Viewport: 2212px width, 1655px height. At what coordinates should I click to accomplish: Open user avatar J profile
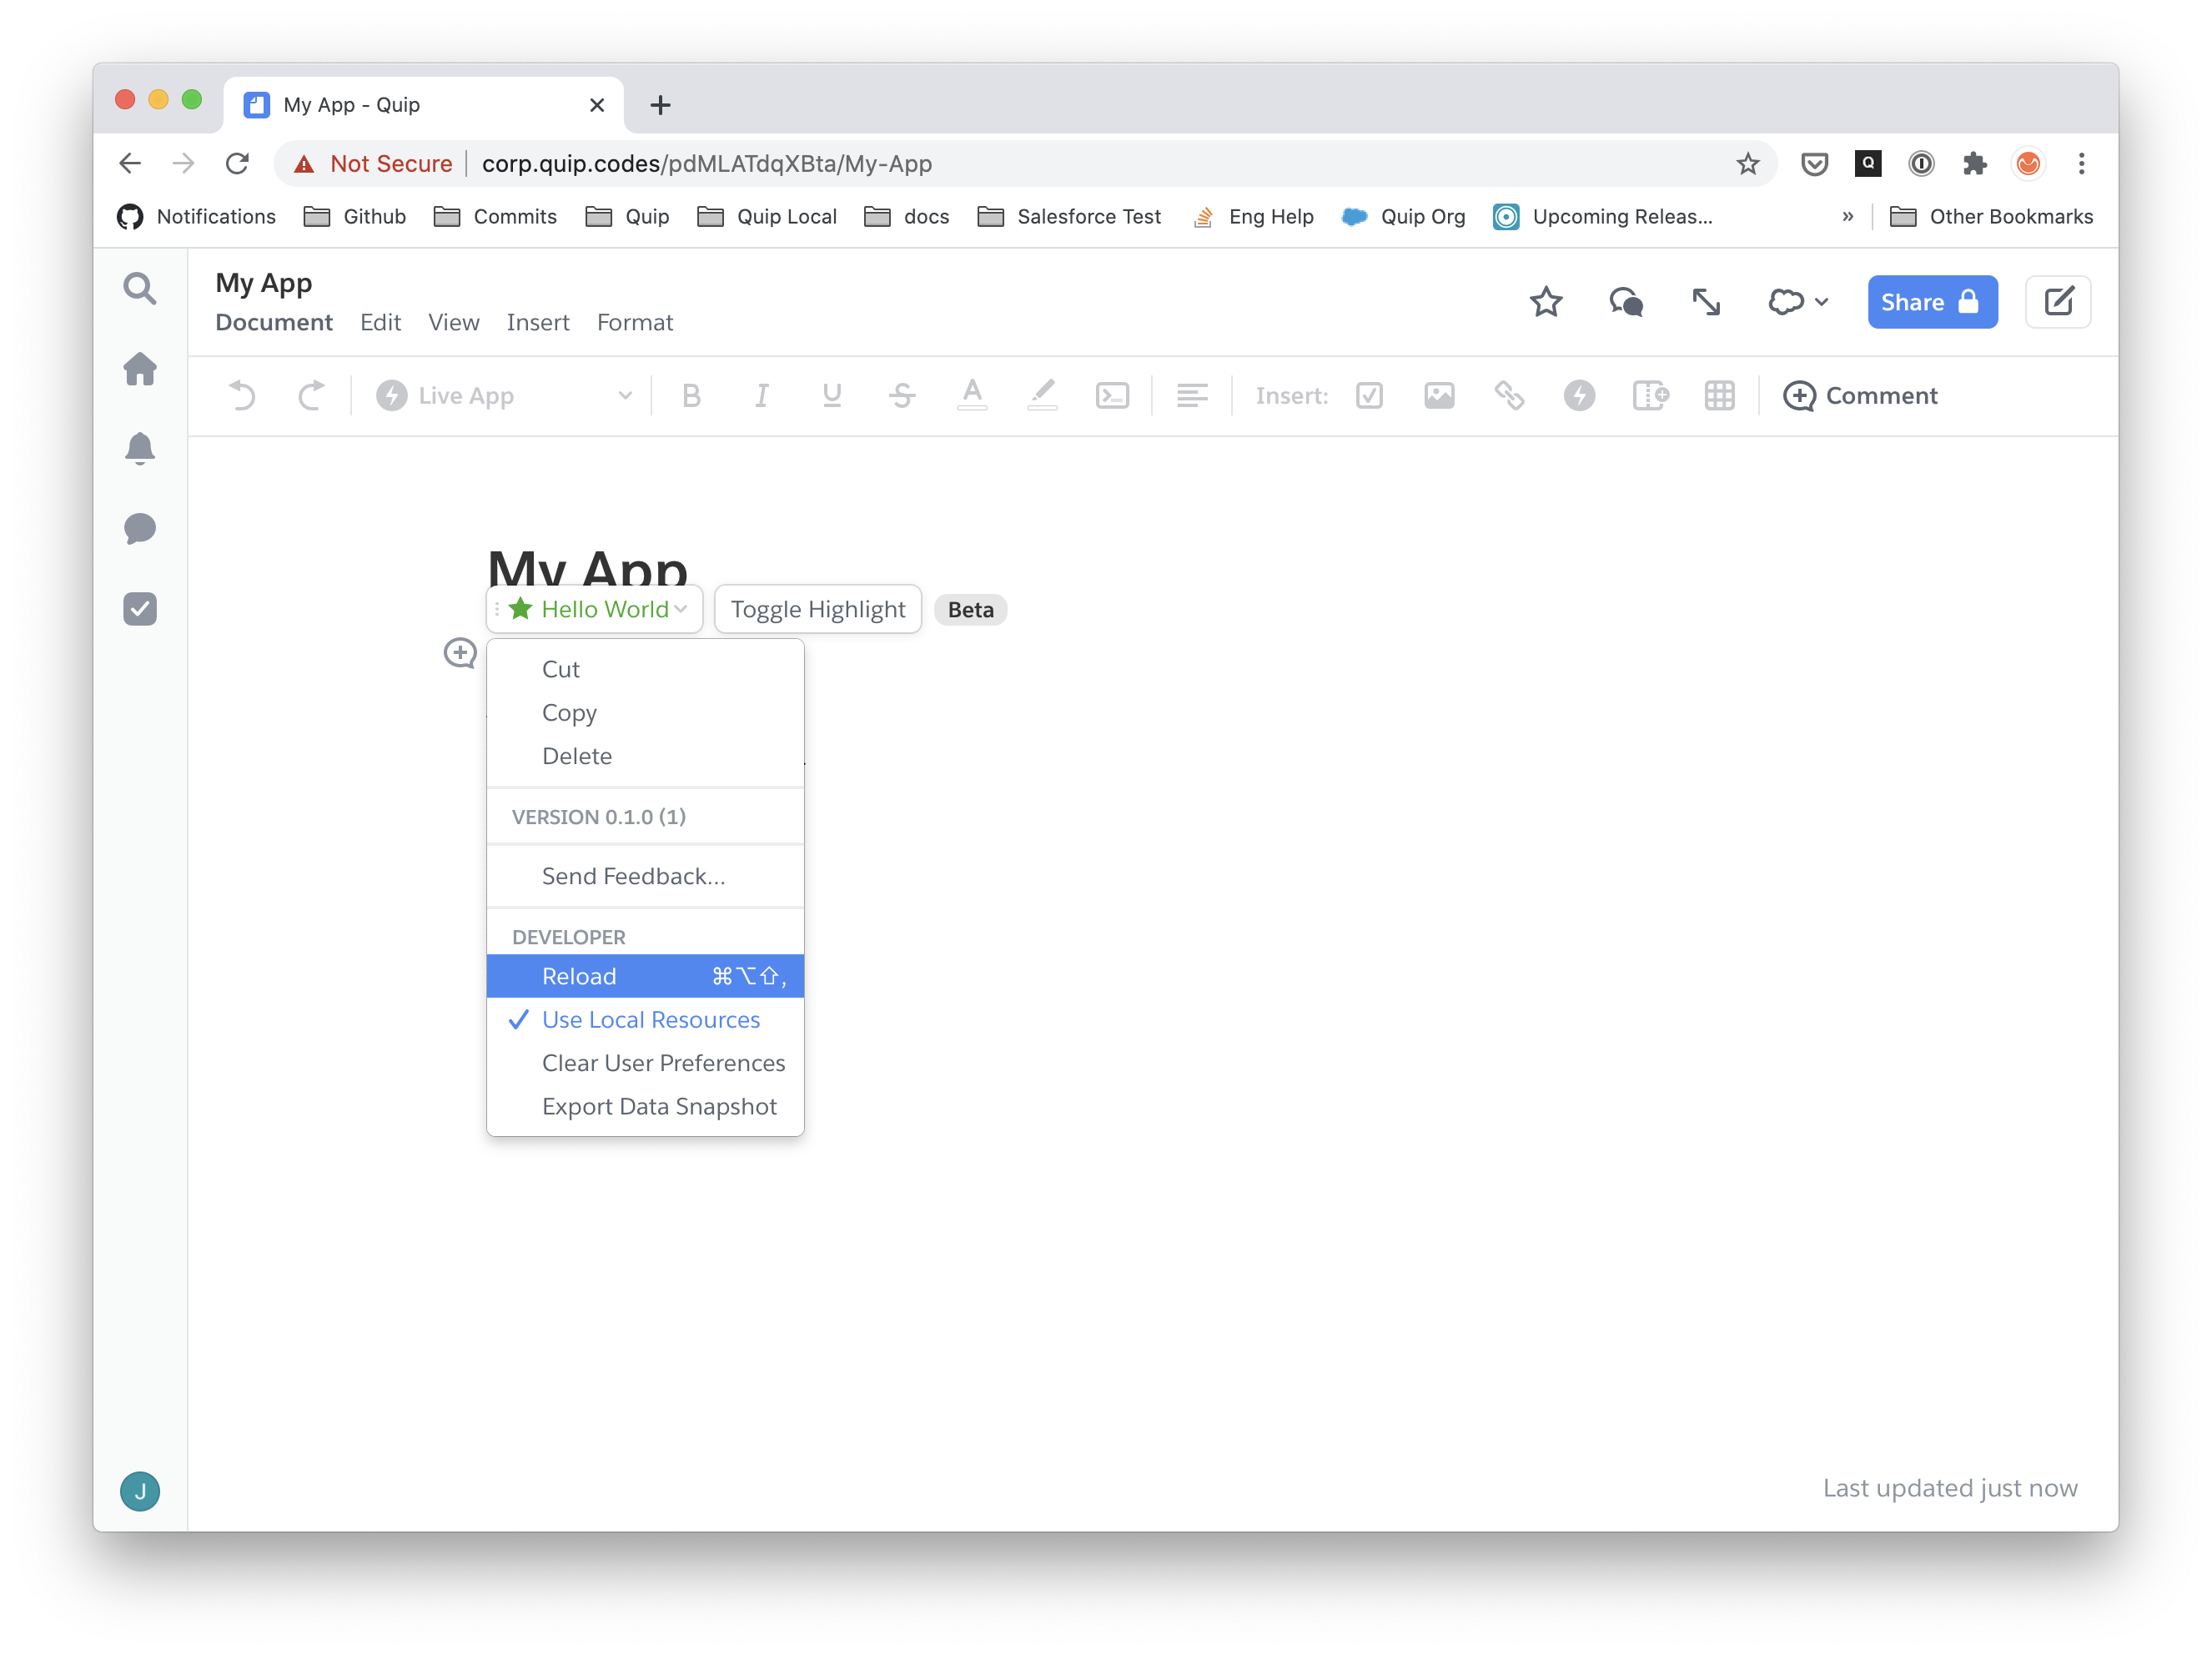coord(140,1491)
